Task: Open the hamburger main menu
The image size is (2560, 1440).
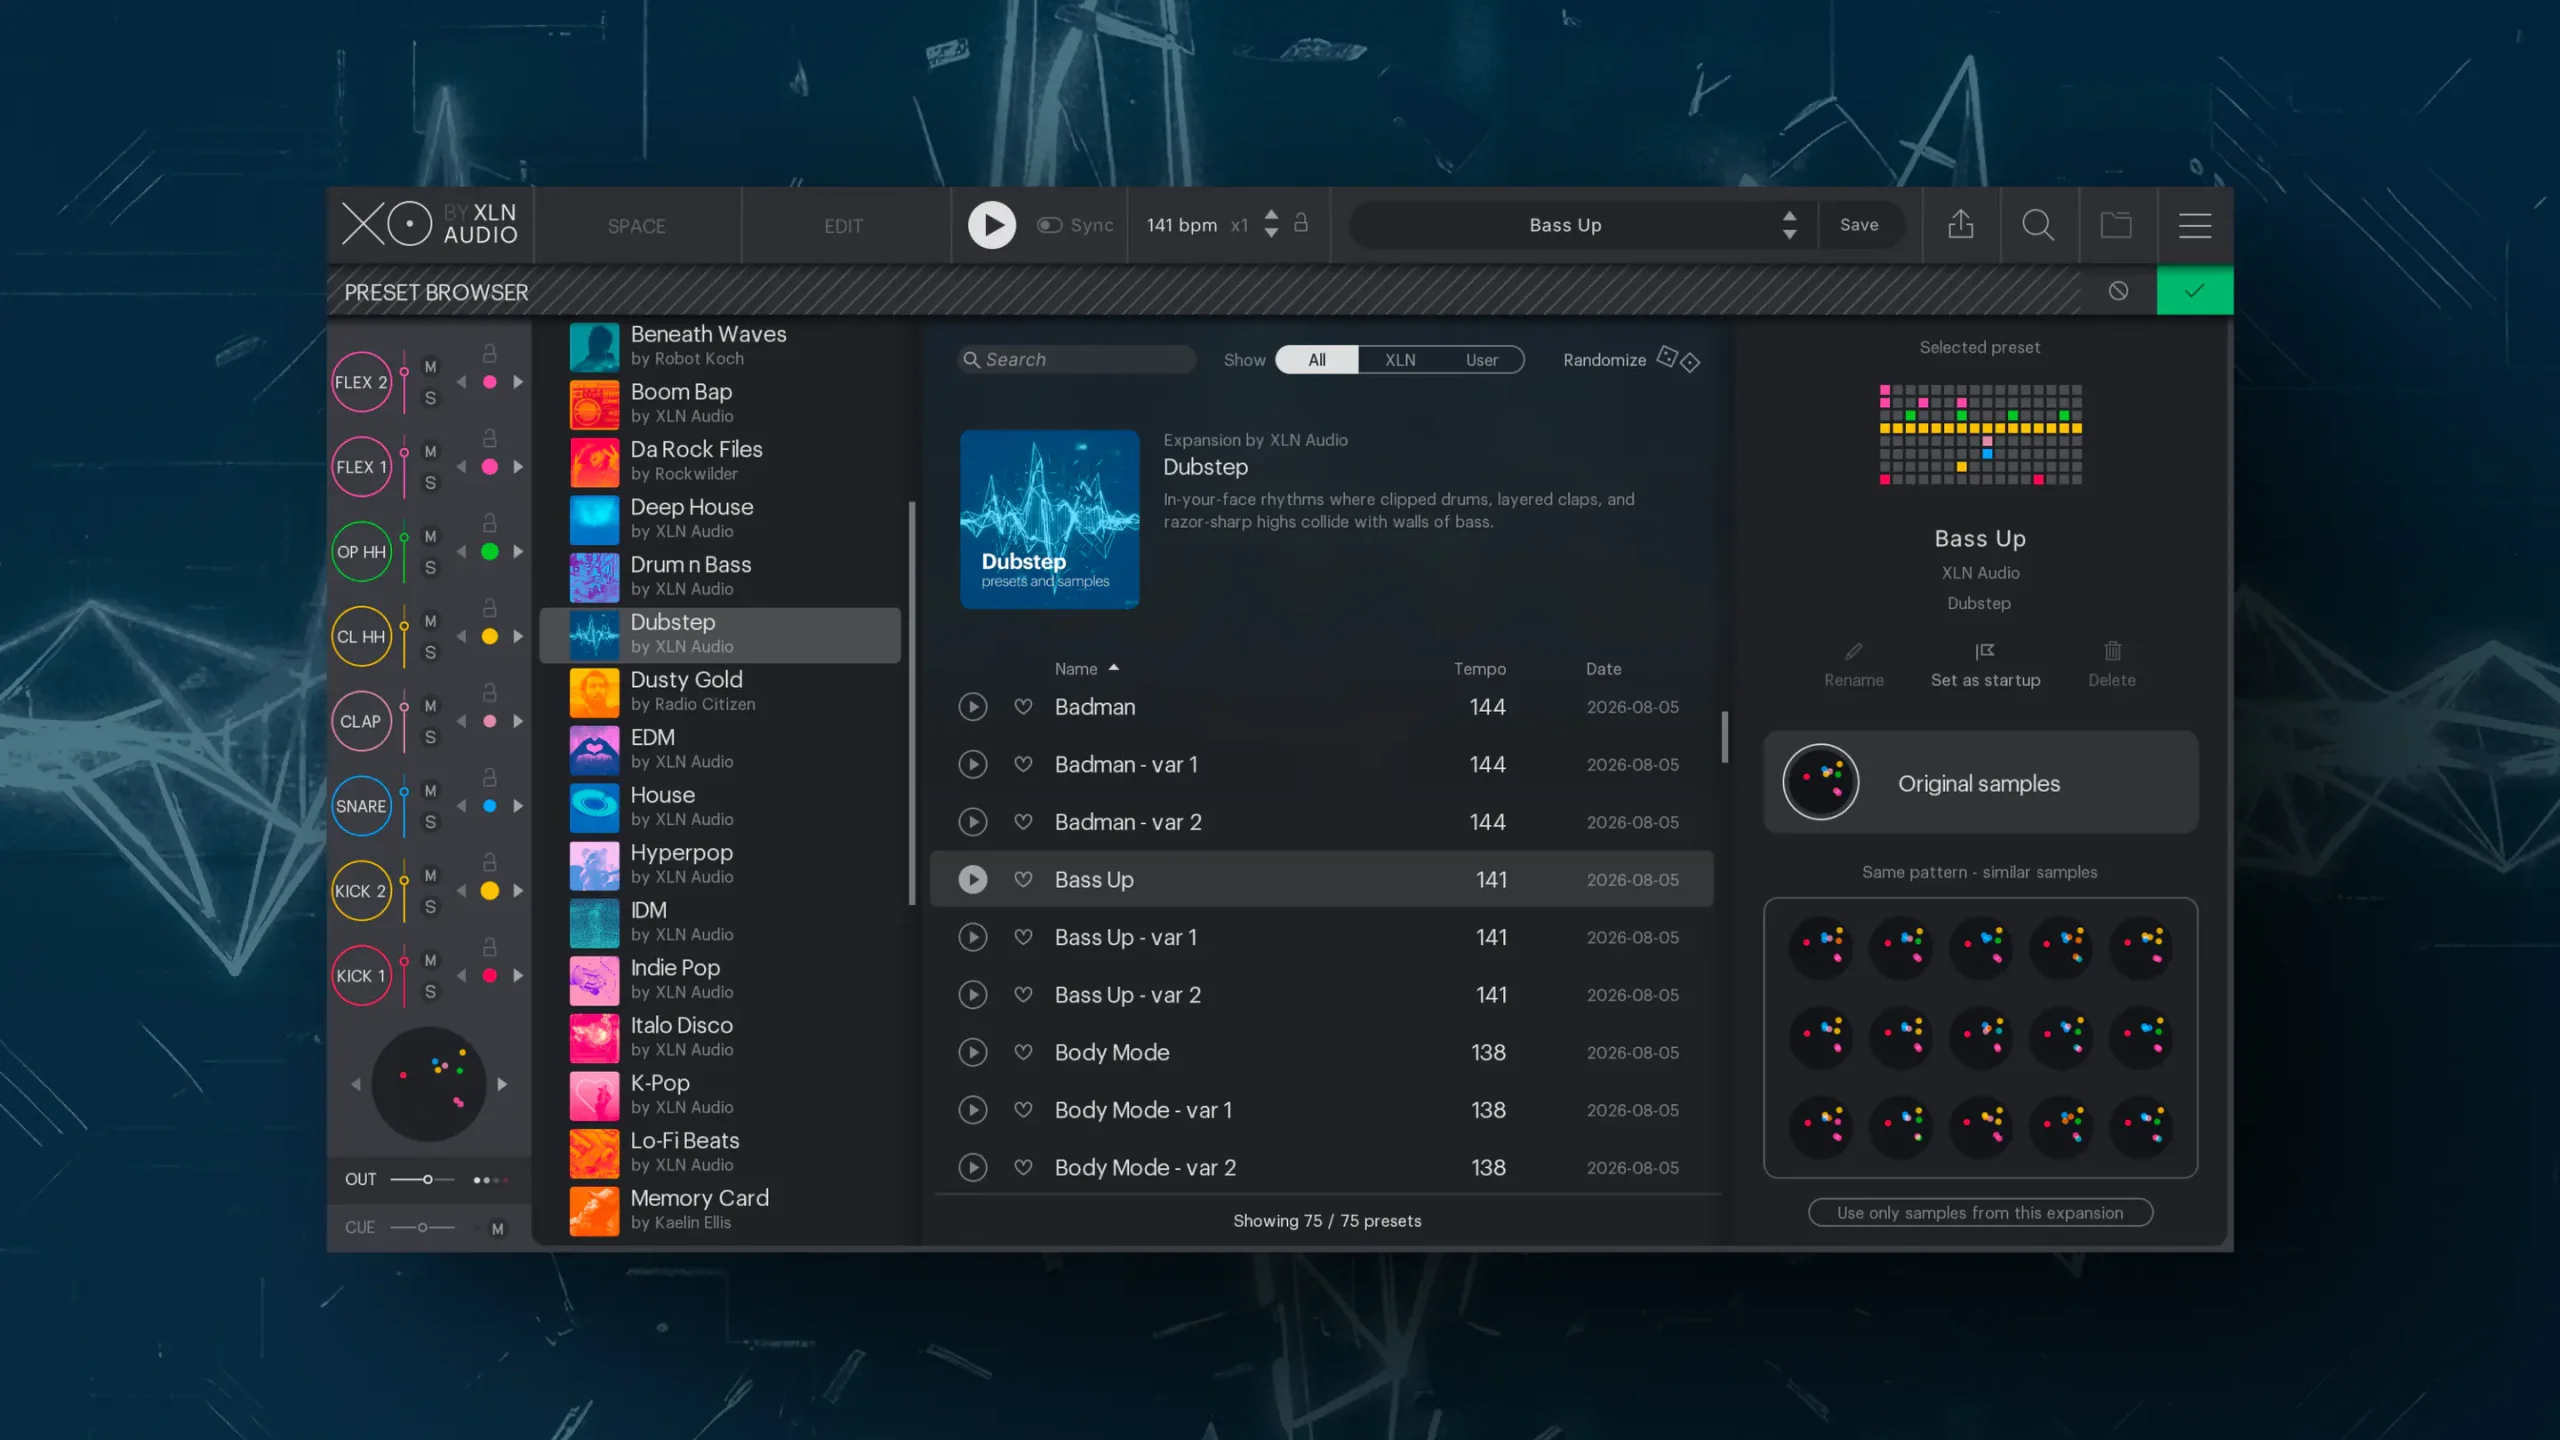Action: (2195, 225)
